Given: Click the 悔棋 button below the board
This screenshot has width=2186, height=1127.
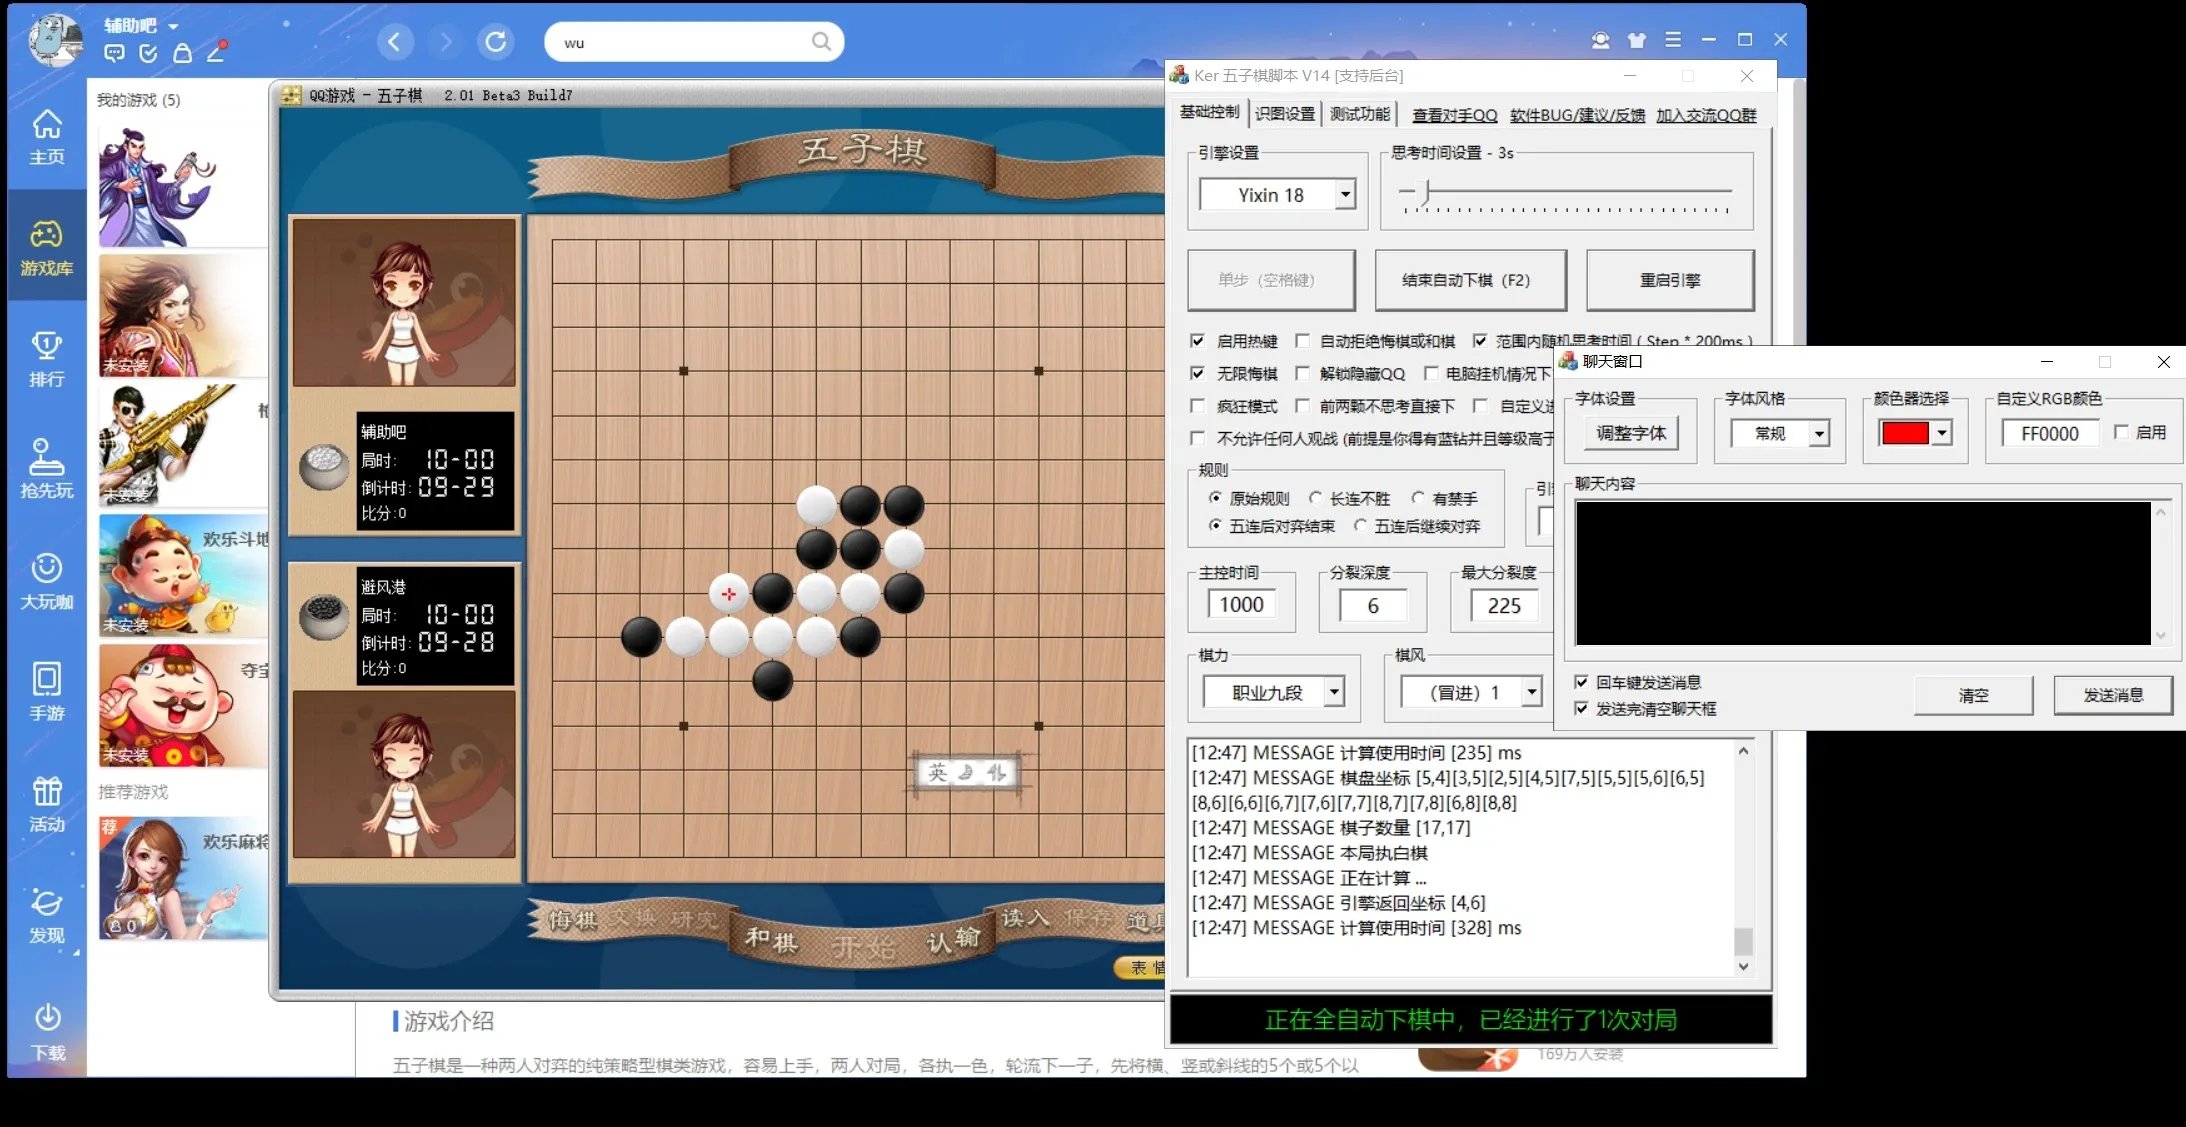Looking at the screenshot, I should point(572,919).
